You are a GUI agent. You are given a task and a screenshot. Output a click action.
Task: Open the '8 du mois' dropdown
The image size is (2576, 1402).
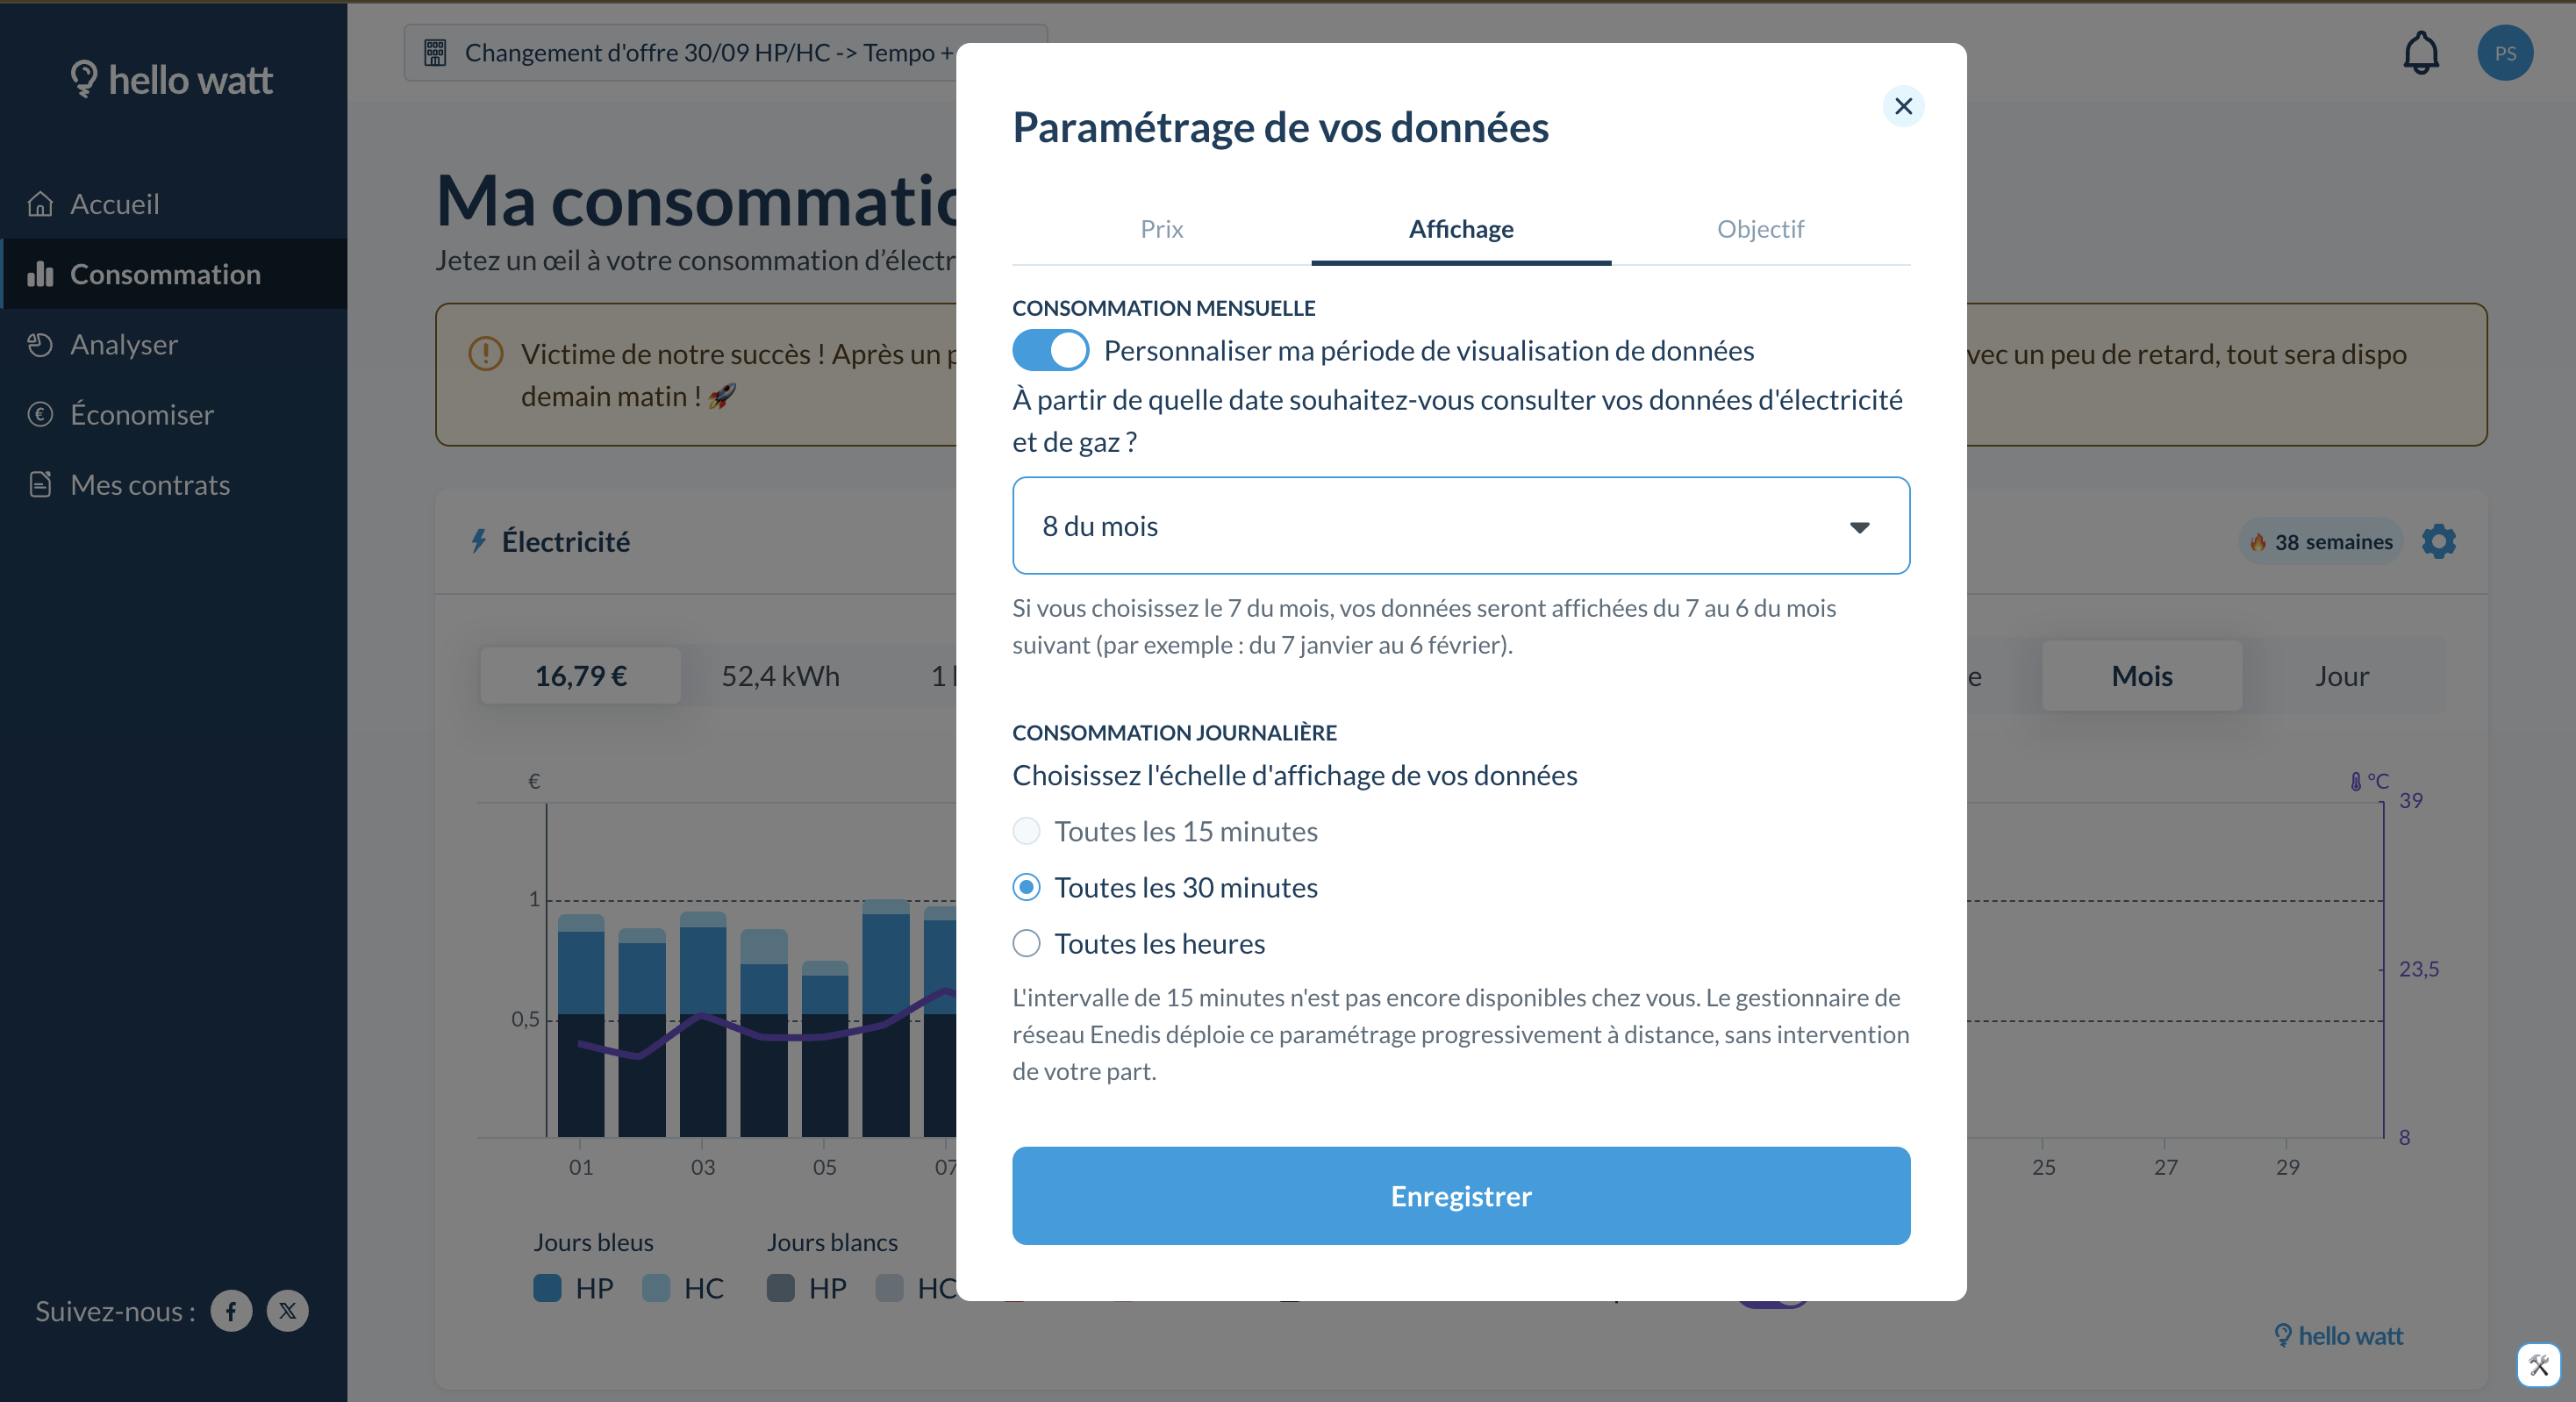coord(1461,526)
